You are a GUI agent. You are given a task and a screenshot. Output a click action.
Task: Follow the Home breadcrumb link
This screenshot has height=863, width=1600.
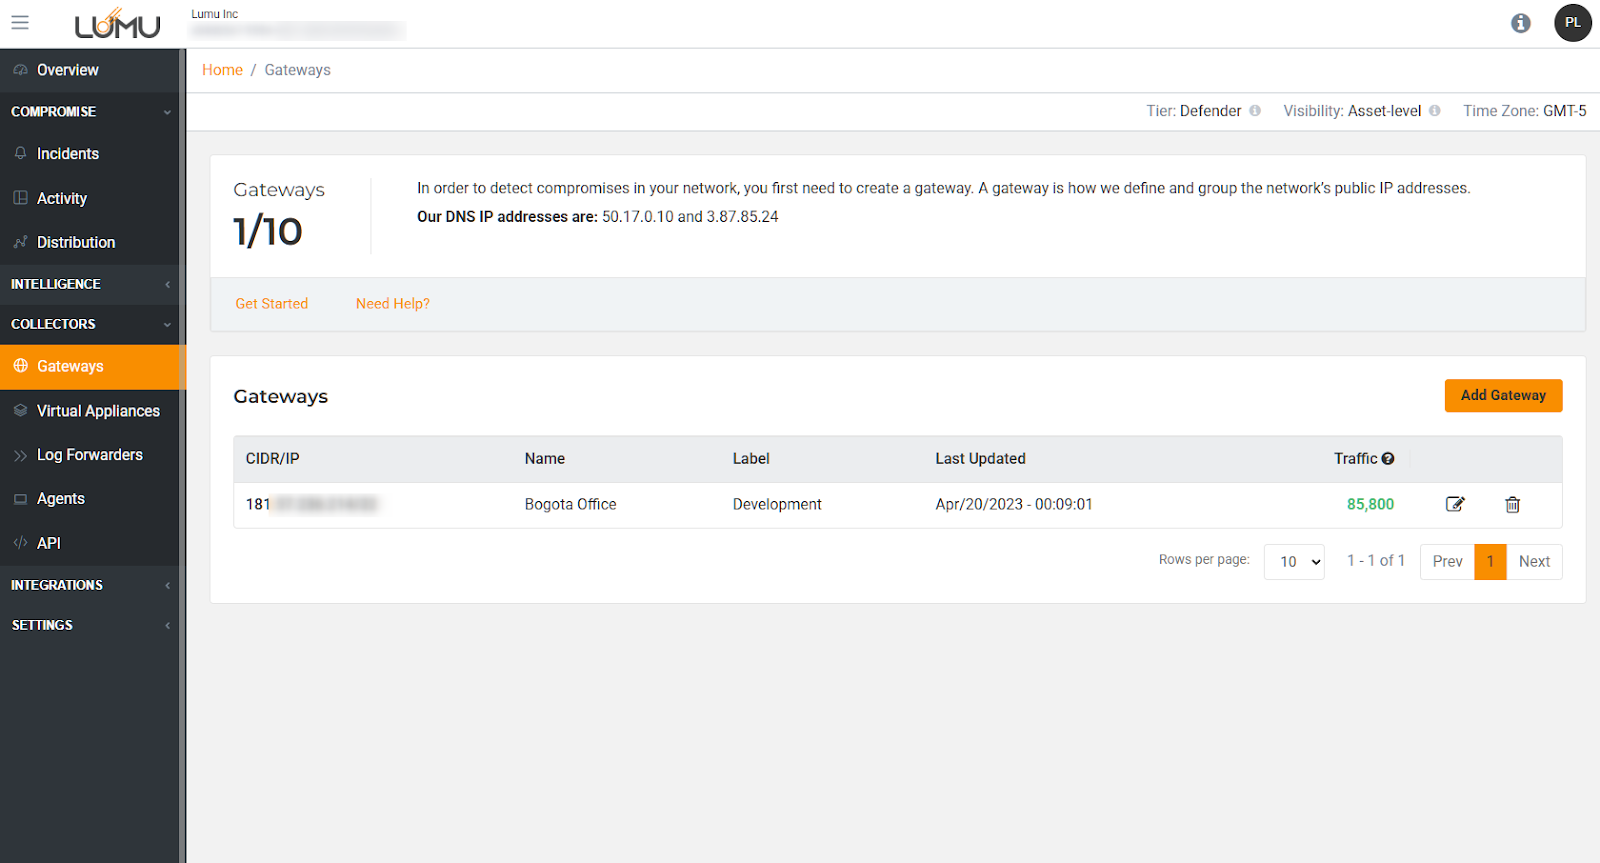click(x=222, y=70)
